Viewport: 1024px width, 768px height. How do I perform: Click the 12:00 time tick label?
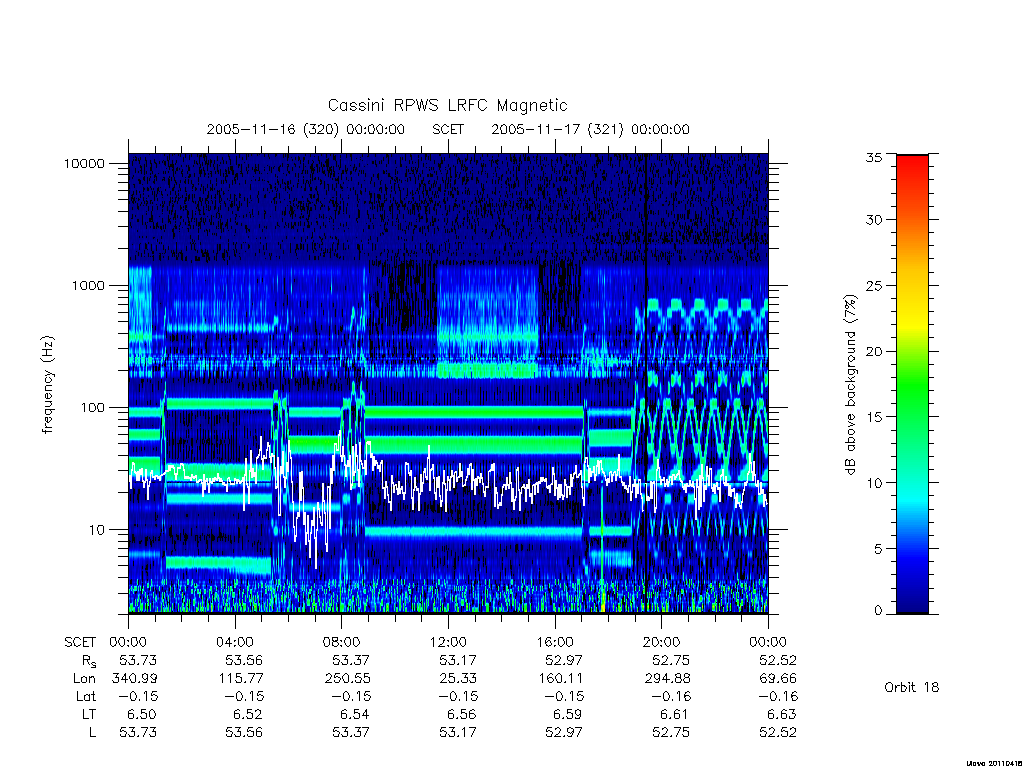tap(448, 643)
